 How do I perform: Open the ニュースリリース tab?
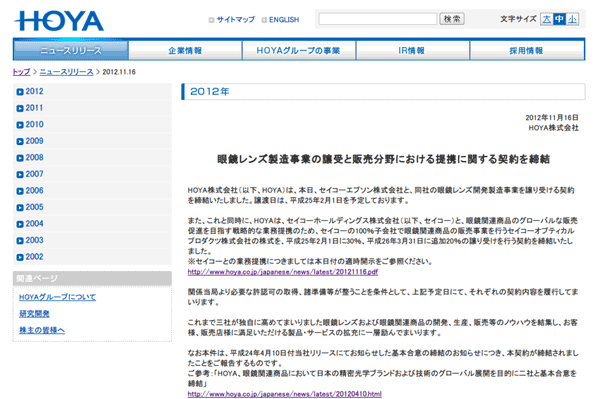pos(71,50)
